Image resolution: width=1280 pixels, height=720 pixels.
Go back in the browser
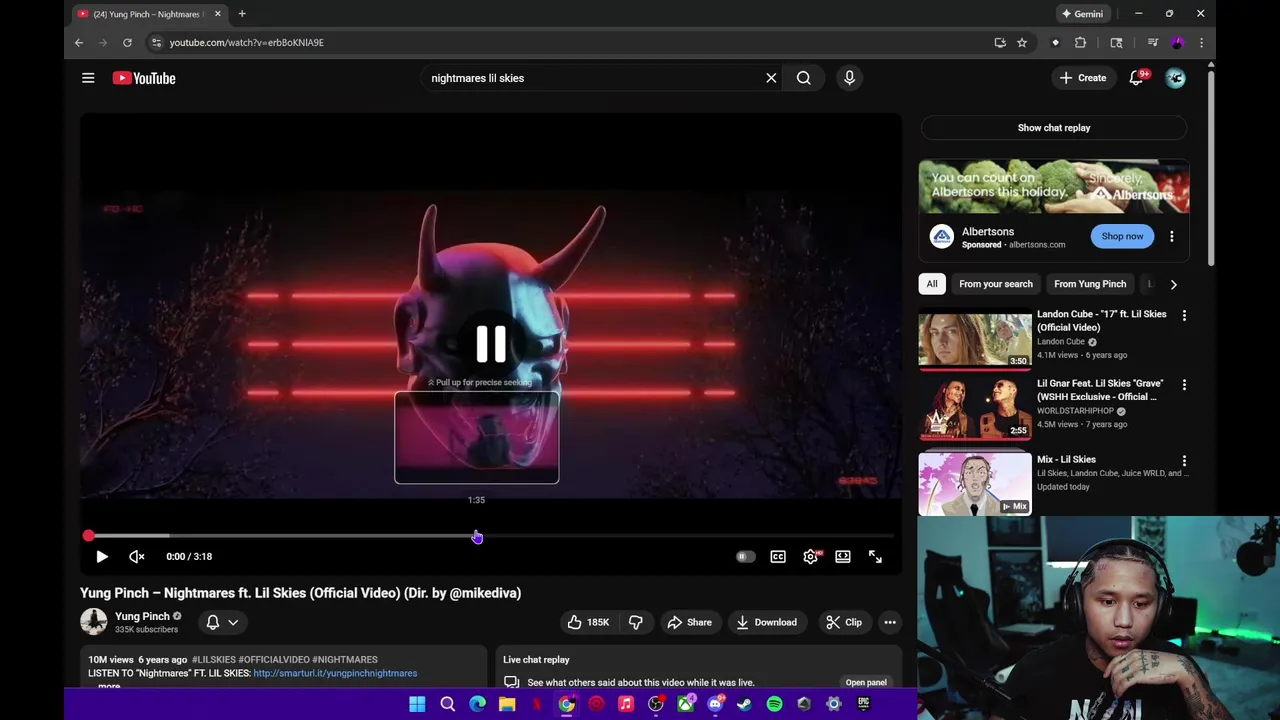click(79, 43)
